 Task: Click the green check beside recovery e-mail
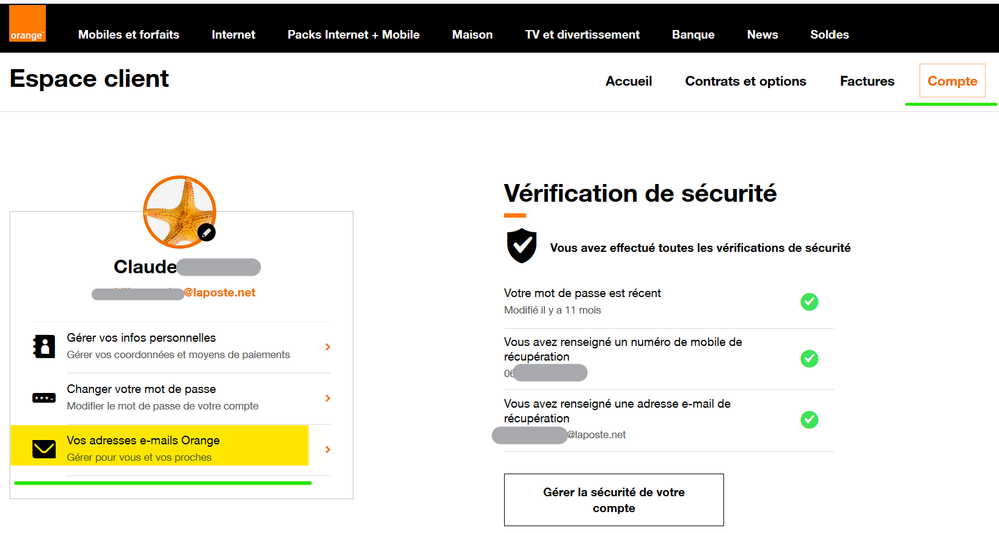809,419
